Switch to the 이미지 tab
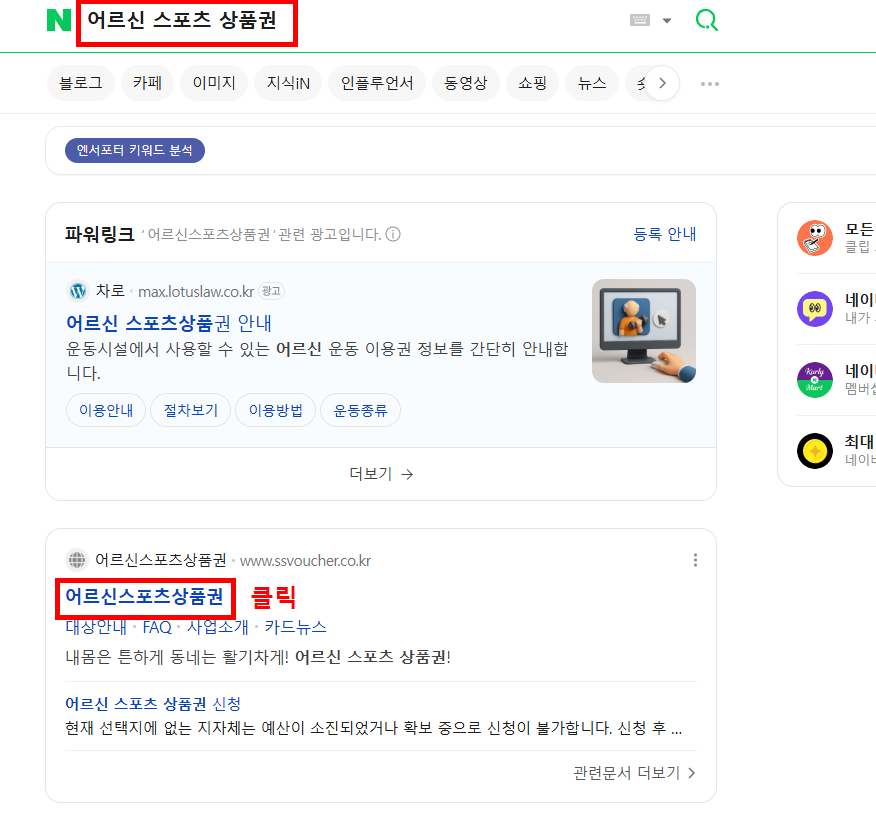Screen dimensions: 876x821 point(214,83)
